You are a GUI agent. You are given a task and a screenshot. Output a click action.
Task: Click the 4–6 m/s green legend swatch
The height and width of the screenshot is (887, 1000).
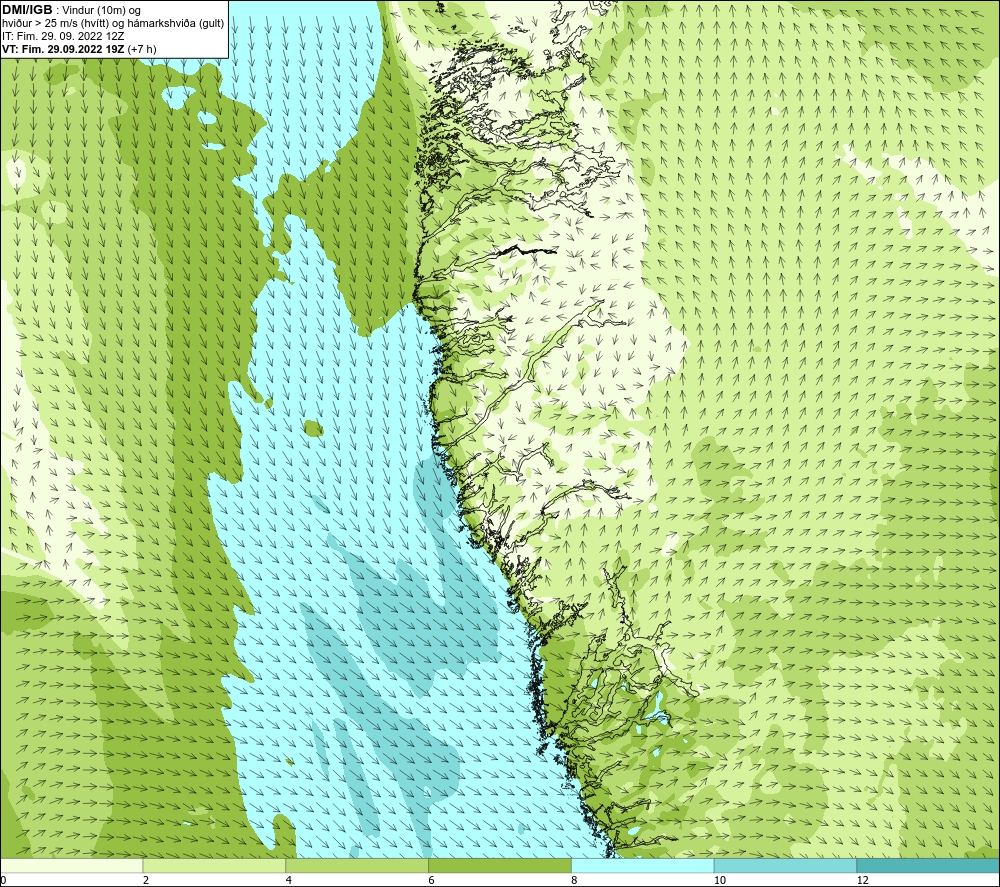coord(357,865)
